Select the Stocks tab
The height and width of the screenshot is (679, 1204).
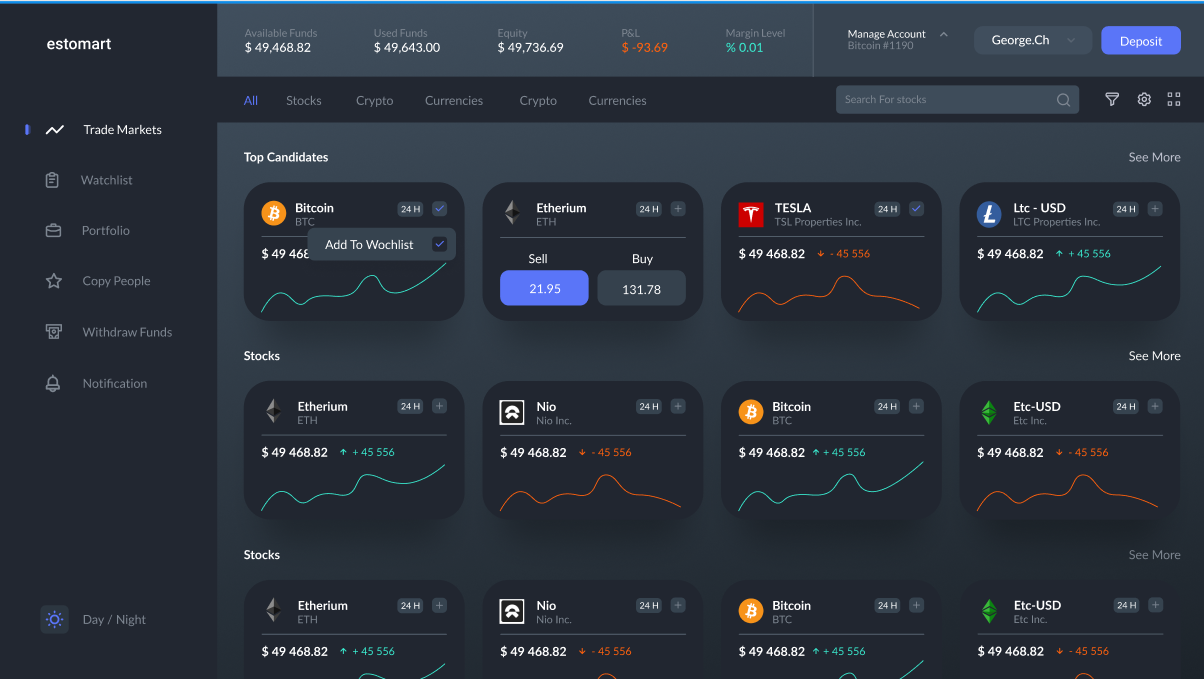(303, 100)
